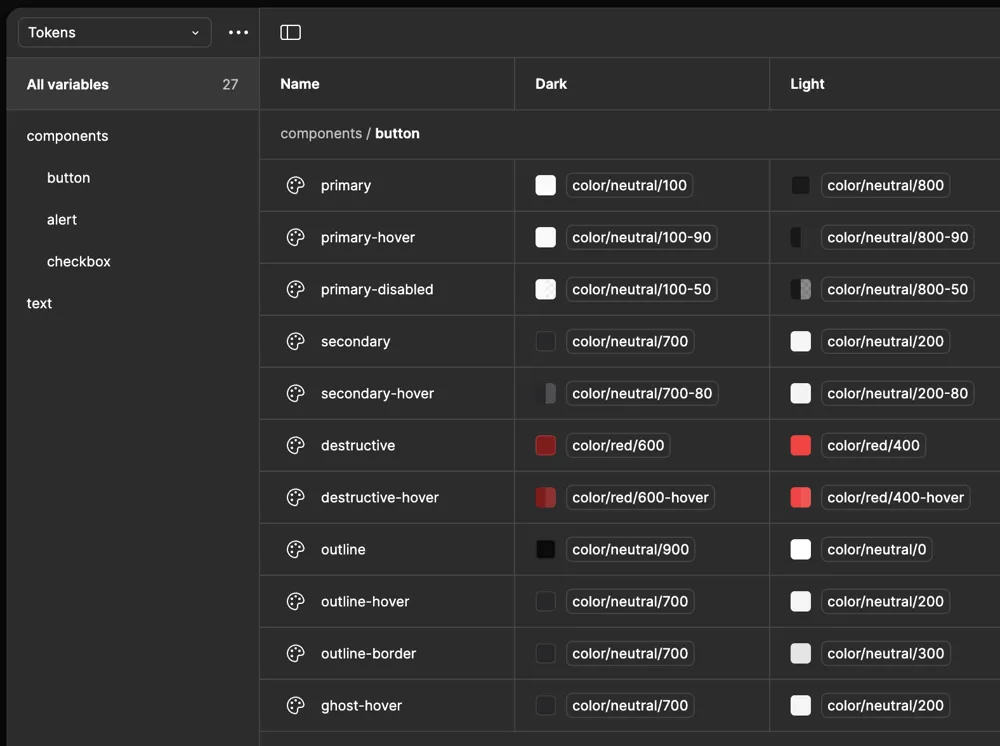Click the palette icon next to destructive
Viewport: 1000px width, 746px height.
pyautogui.click(x=295, y=445)
